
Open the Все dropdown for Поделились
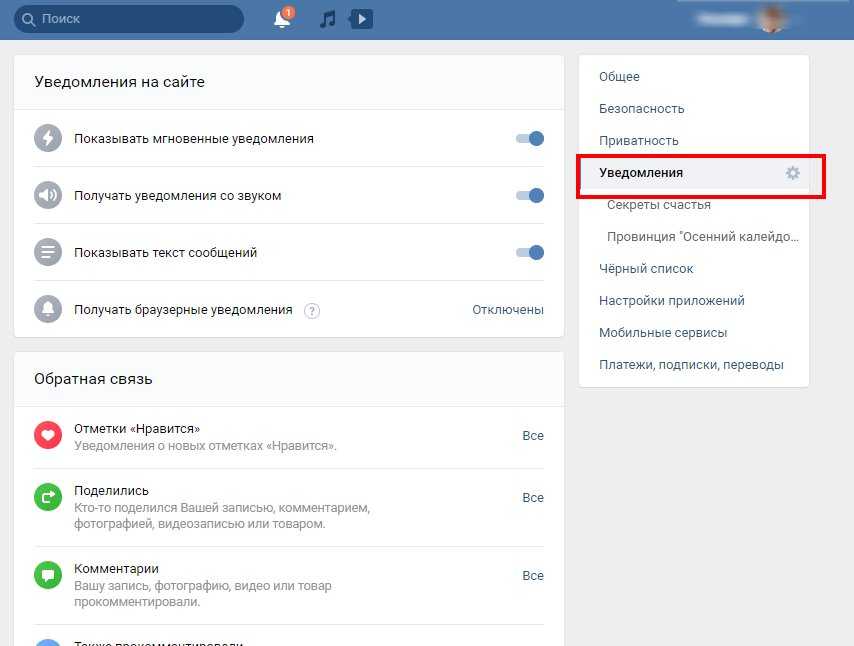tap(533, 498)
